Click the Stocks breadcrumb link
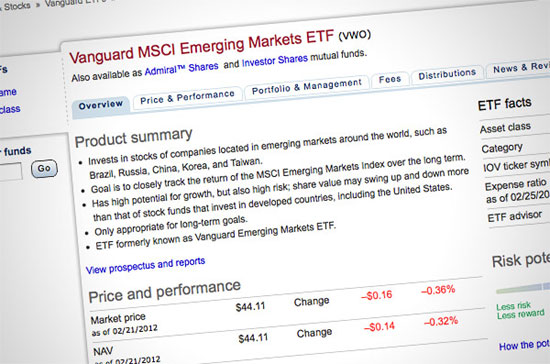550x364 pixels. pos(16,6)
